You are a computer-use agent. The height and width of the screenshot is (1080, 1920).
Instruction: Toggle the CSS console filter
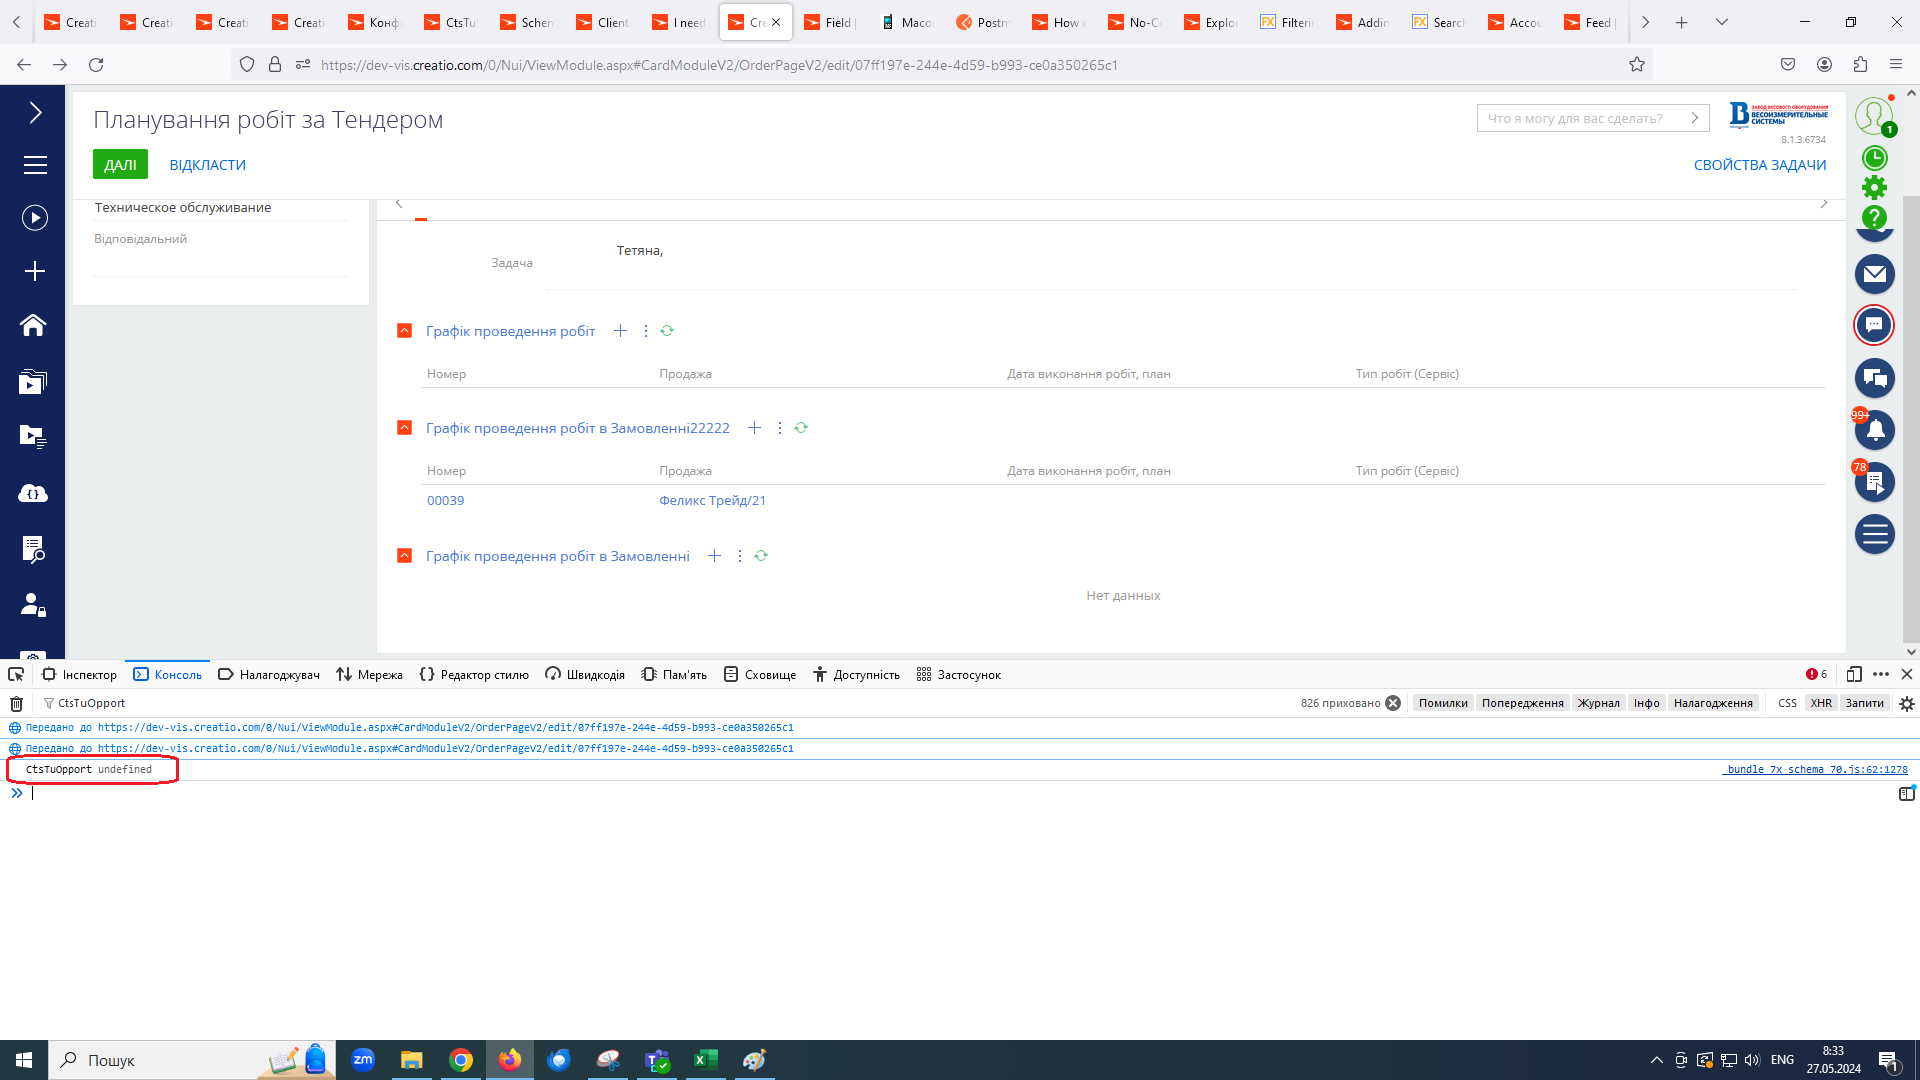point(1787,703)
